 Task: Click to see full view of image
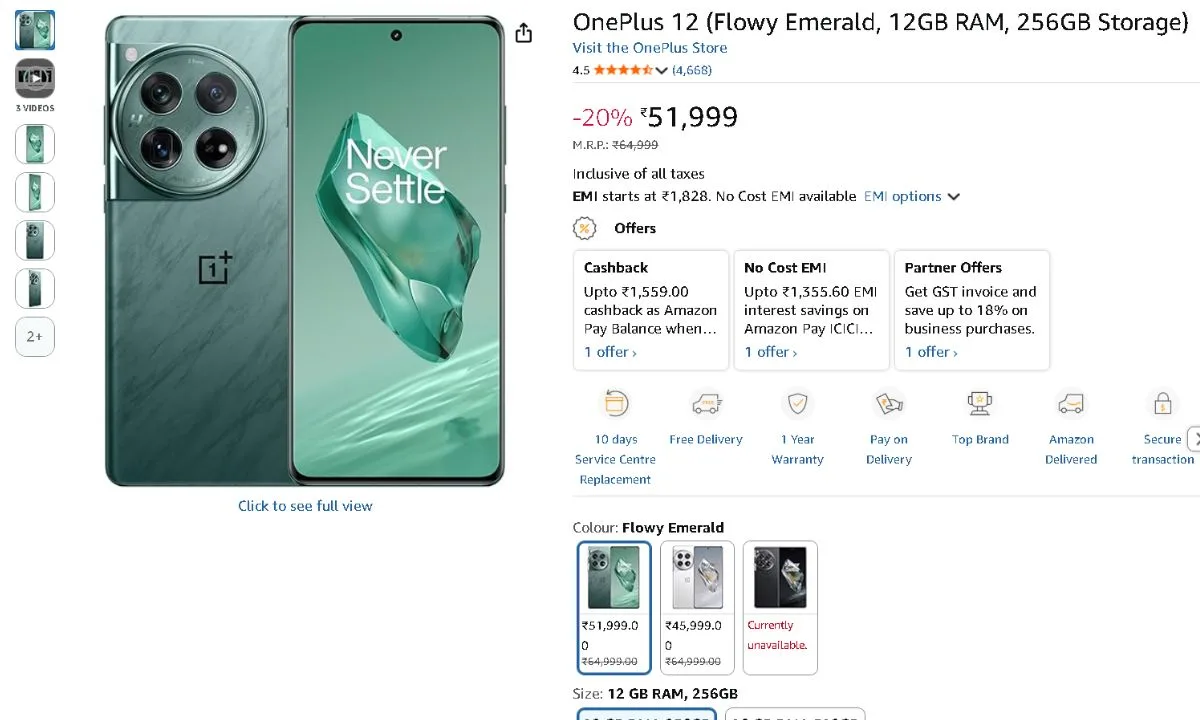[x=305, y=506]
